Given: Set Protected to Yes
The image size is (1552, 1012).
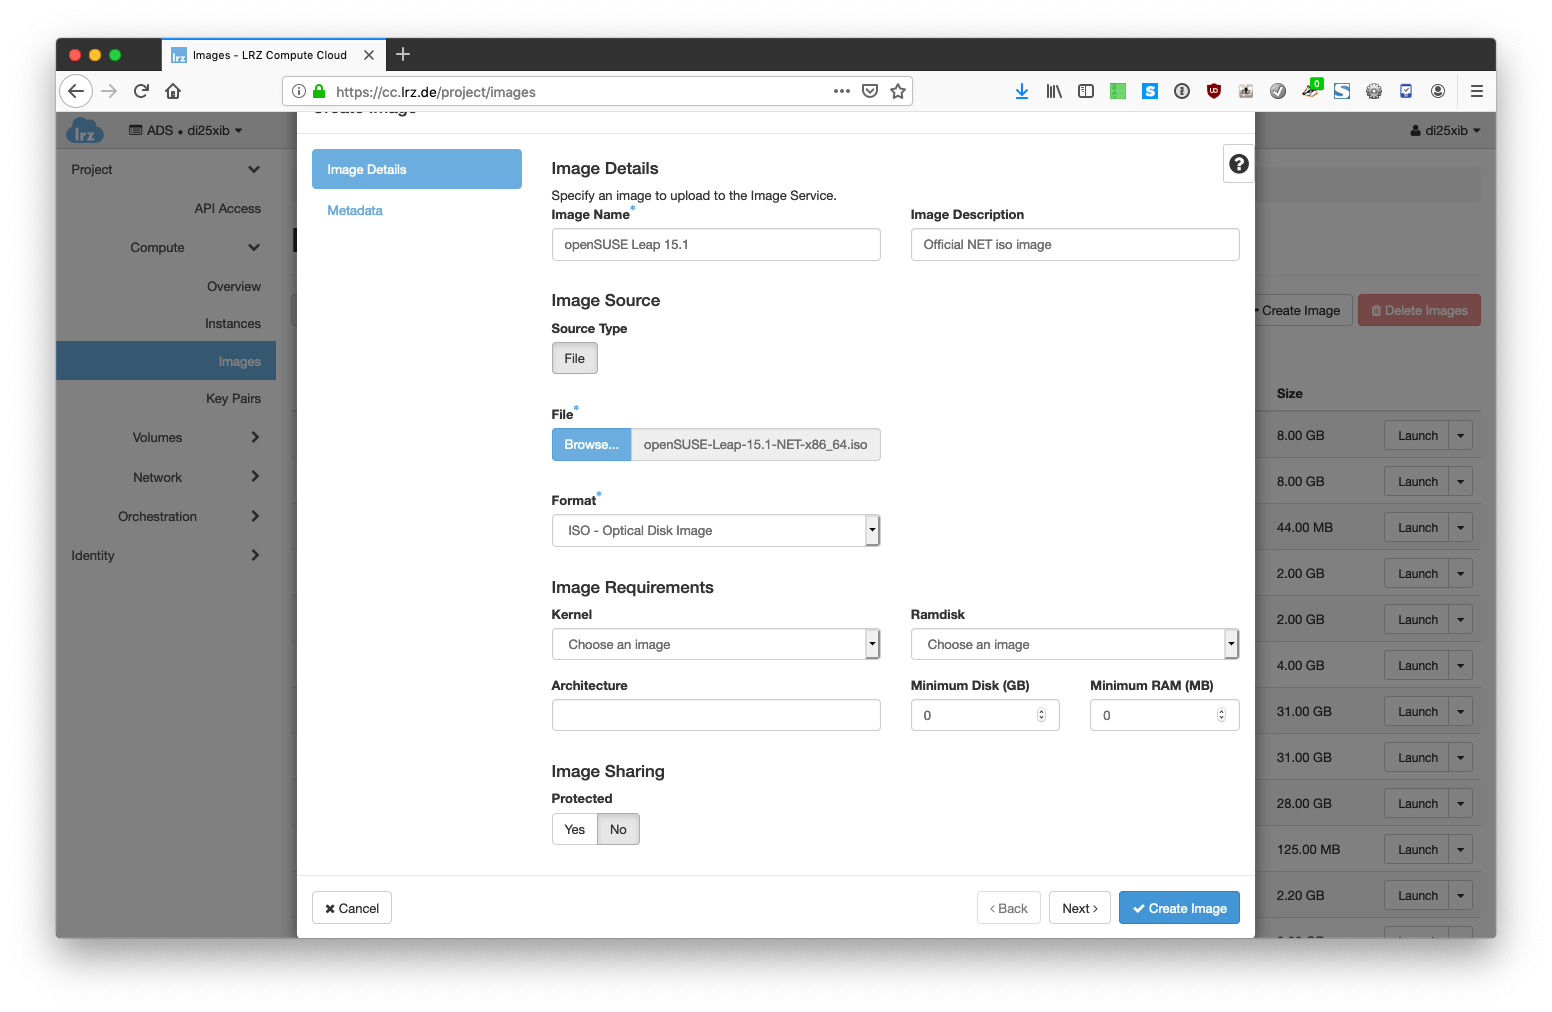Looking at the screenshot, I should click(574, 829).
